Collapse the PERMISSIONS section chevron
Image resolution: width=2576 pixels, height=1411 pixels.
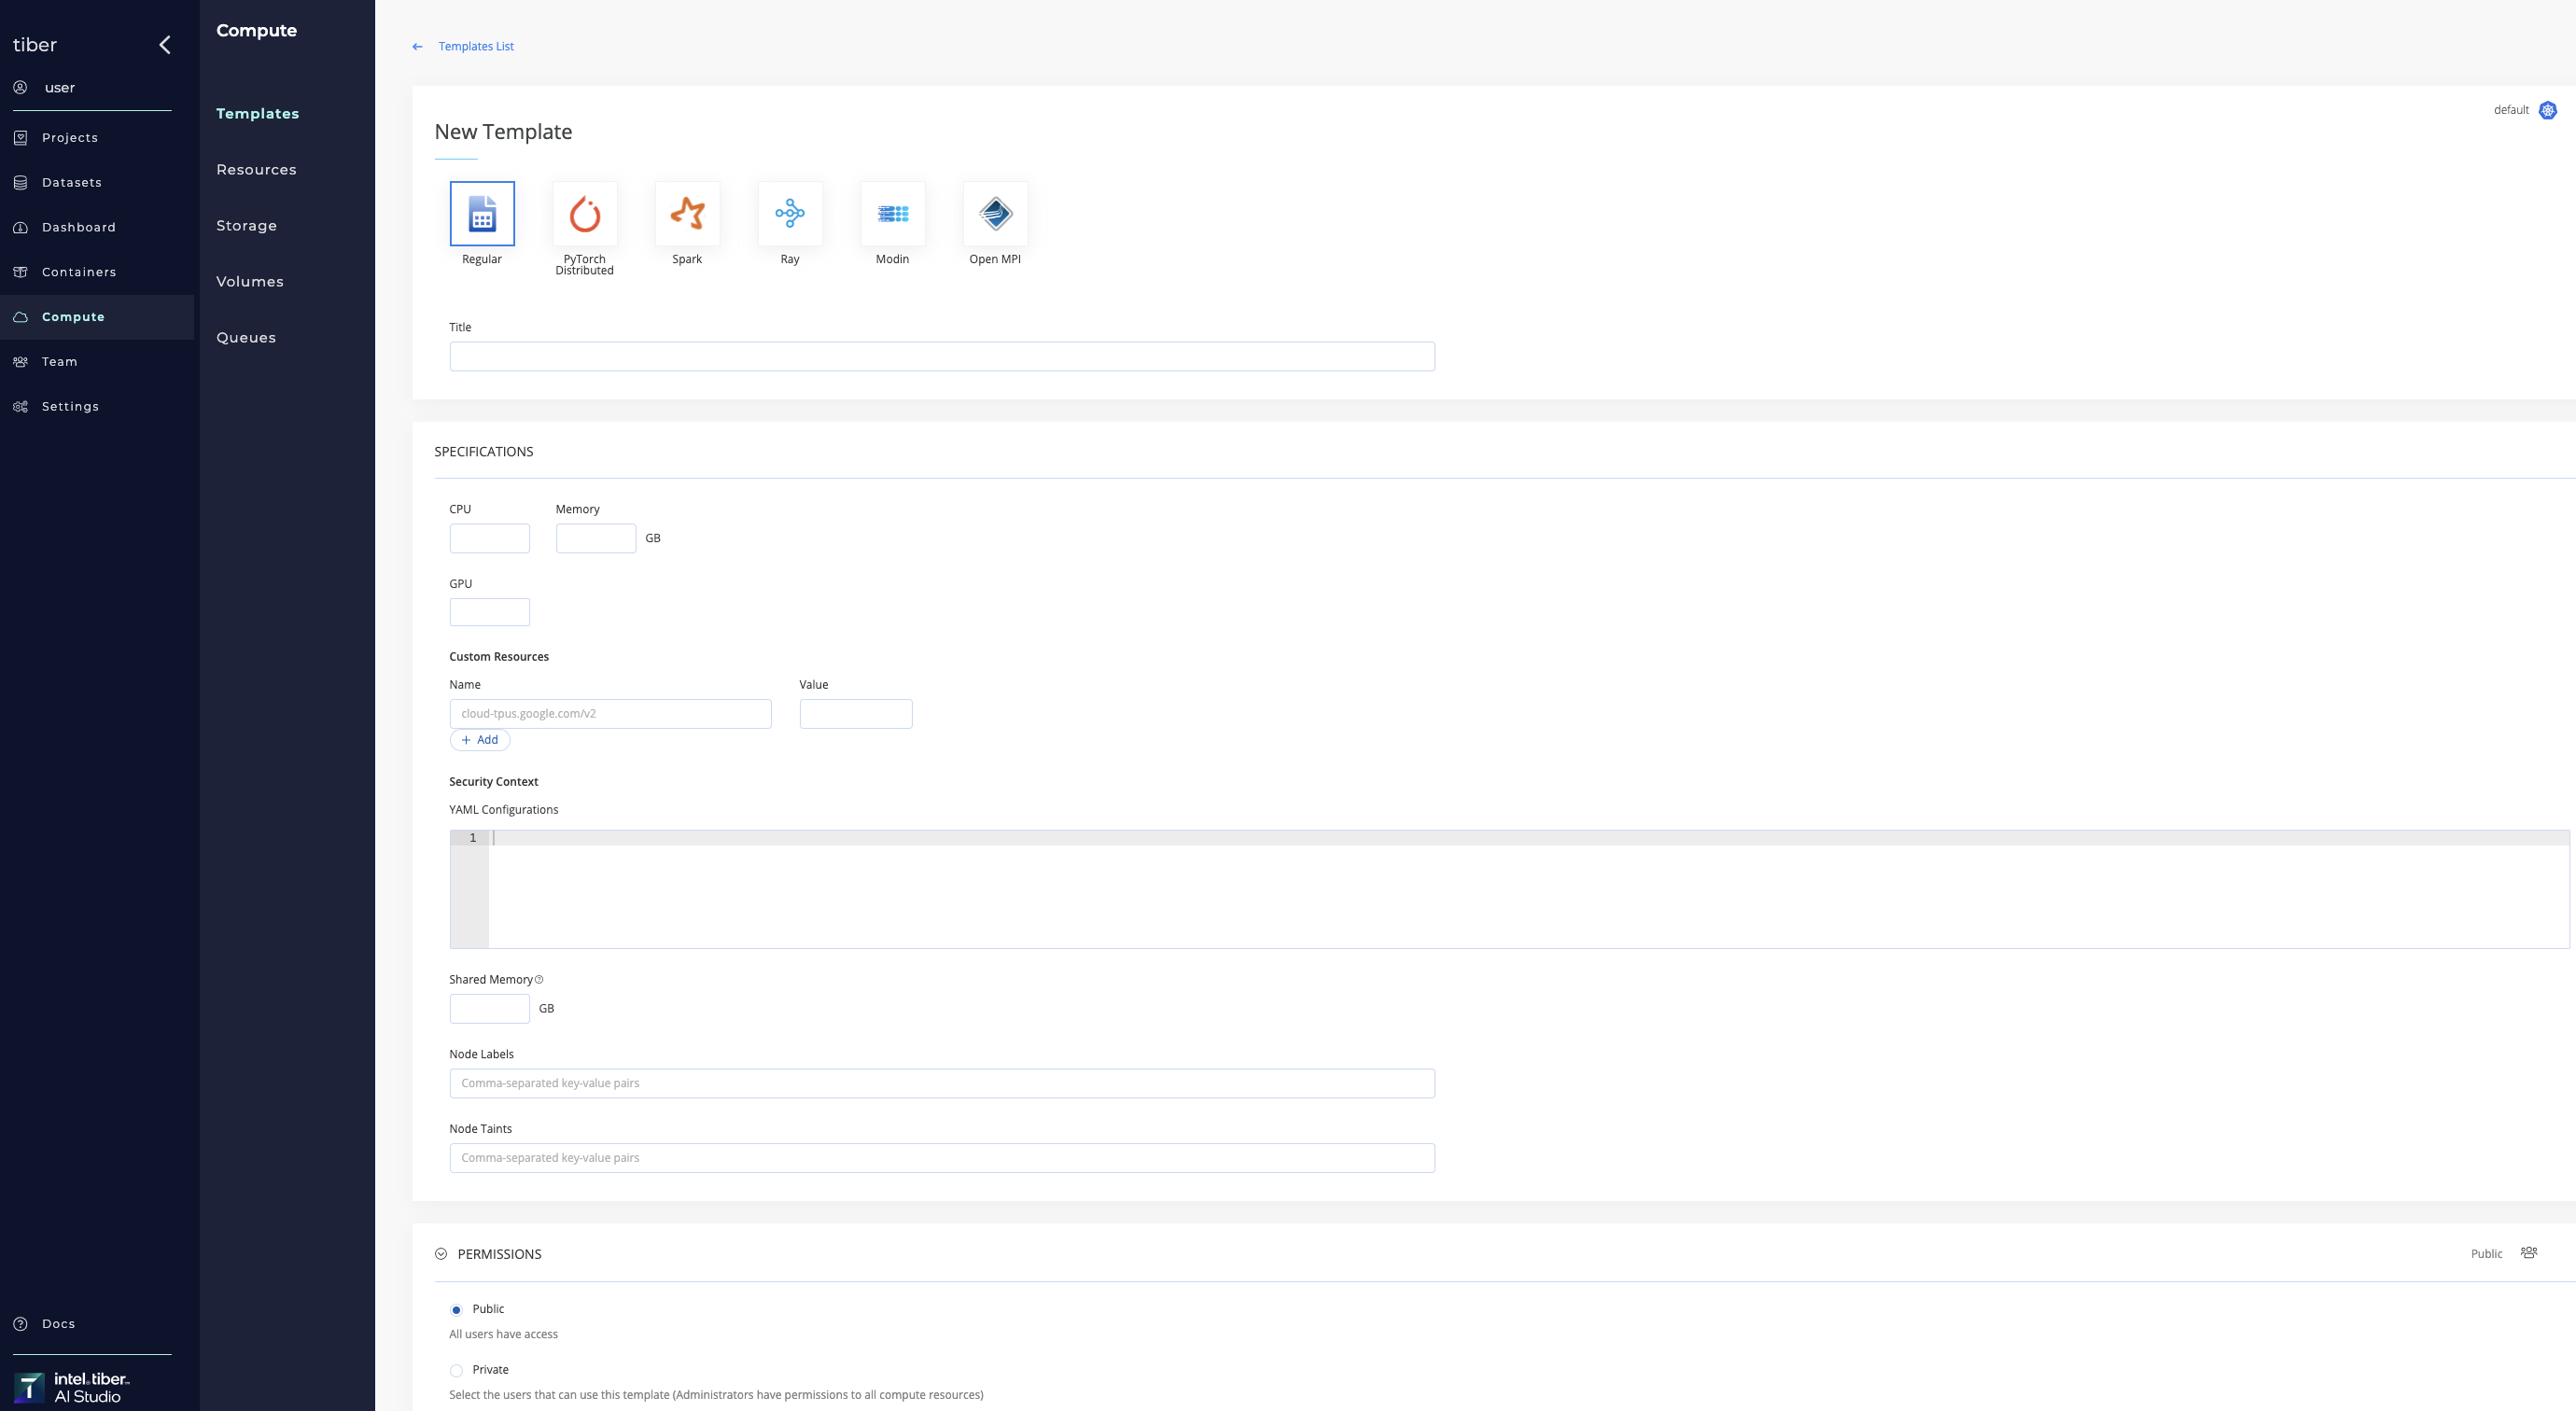point(441,1254)
